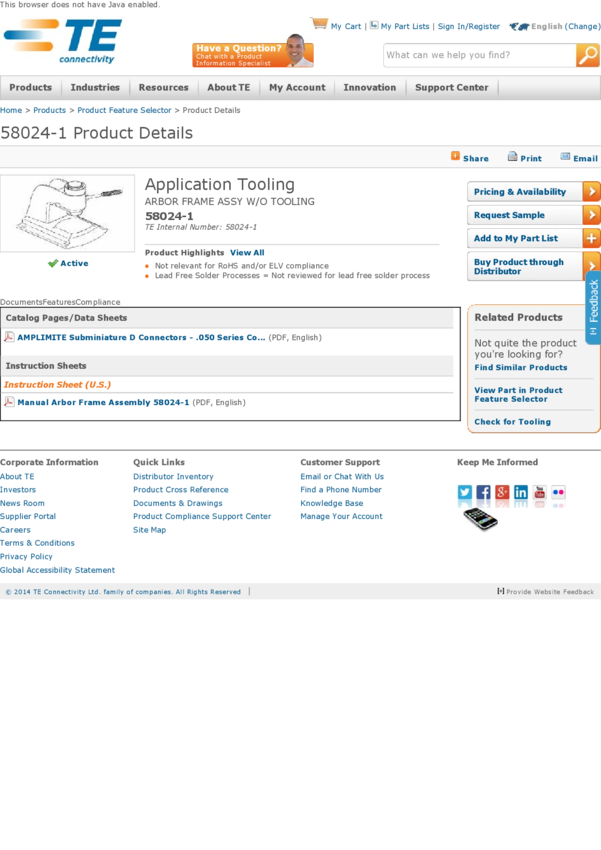This screenshot has width=601, height=850.
Task: Open Manual Arbor Frame Assembly 58024-1 PDF
Action: pyautogui.click(x=103, y=402)
